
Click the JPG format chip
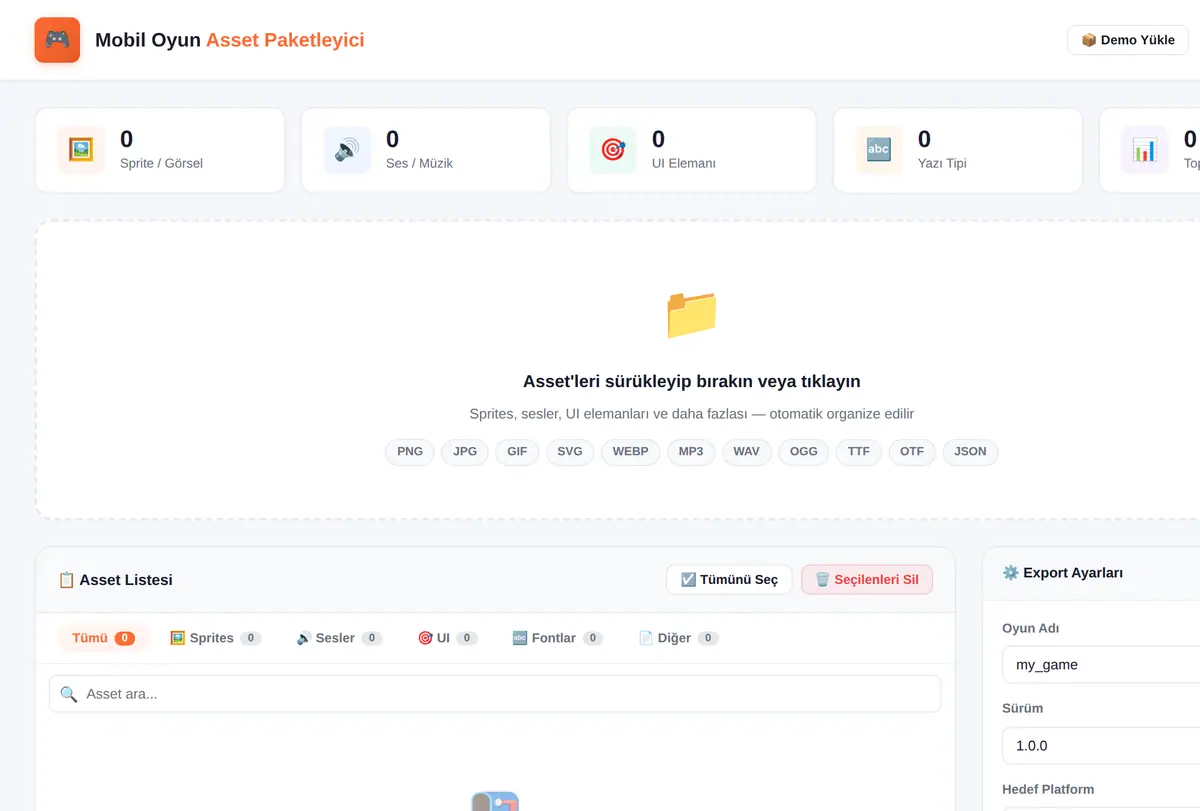[x=465, y=452]
